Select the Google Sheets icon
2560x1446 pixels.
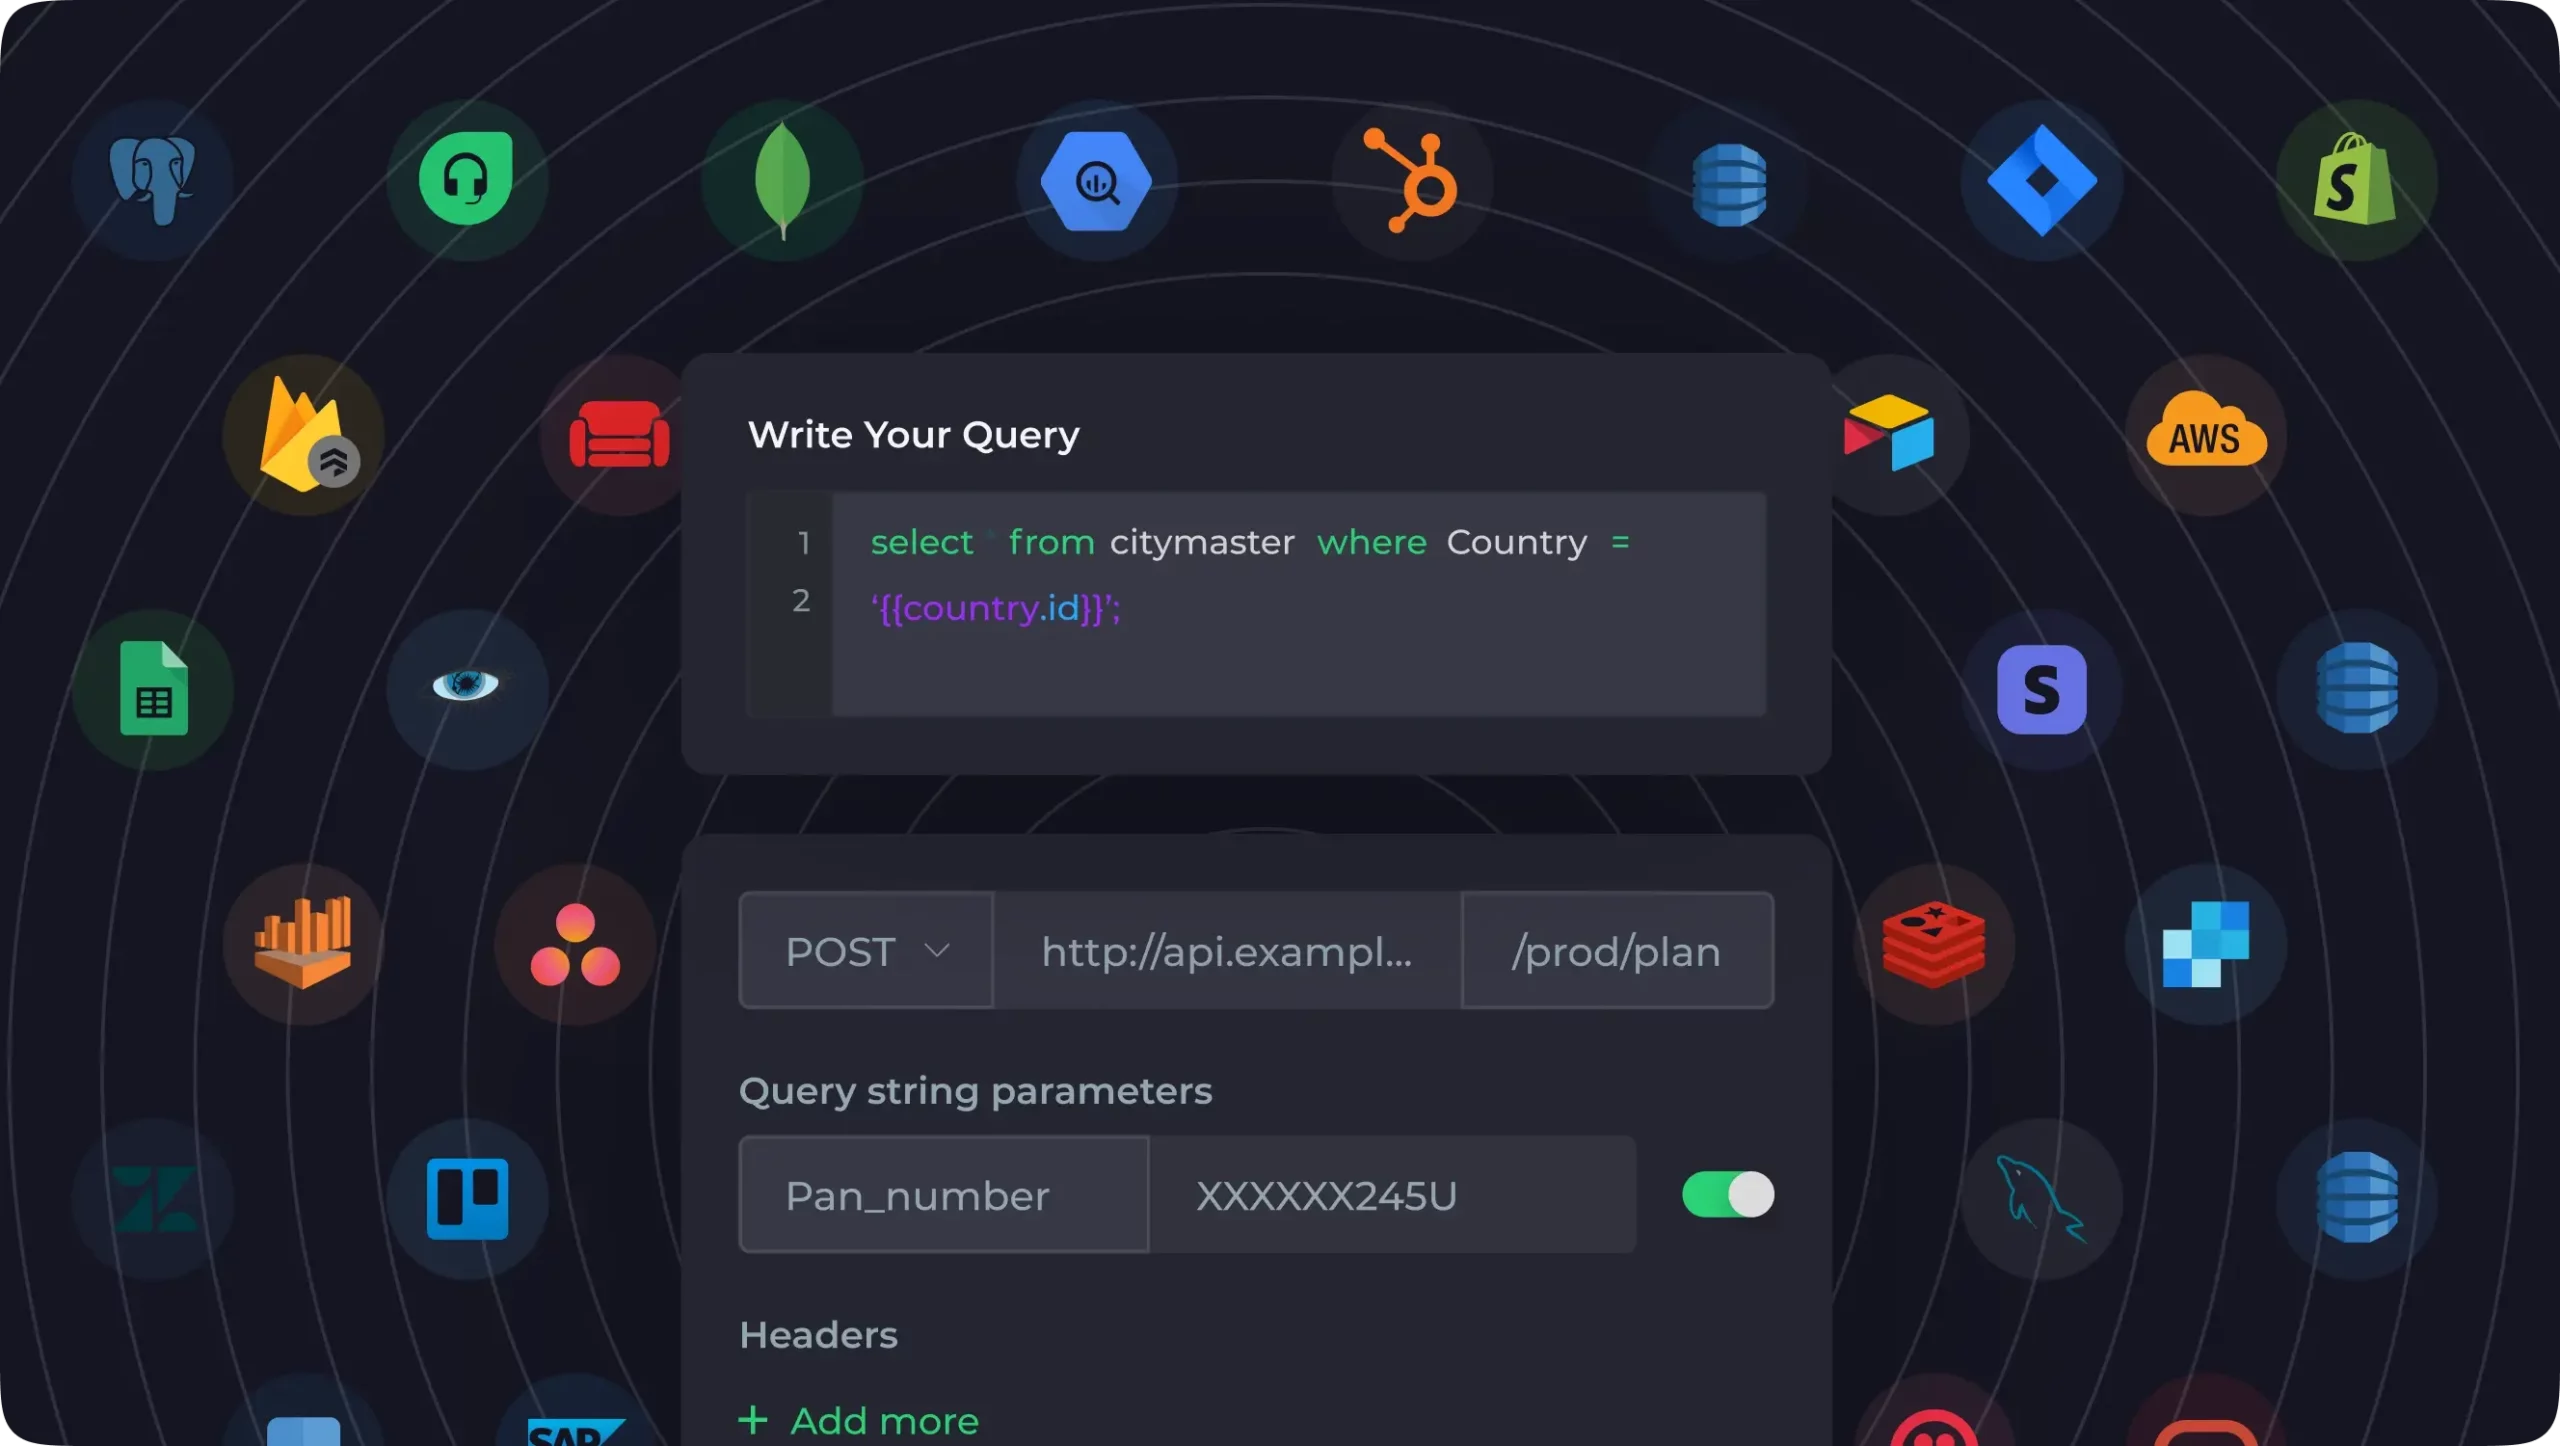153,689
